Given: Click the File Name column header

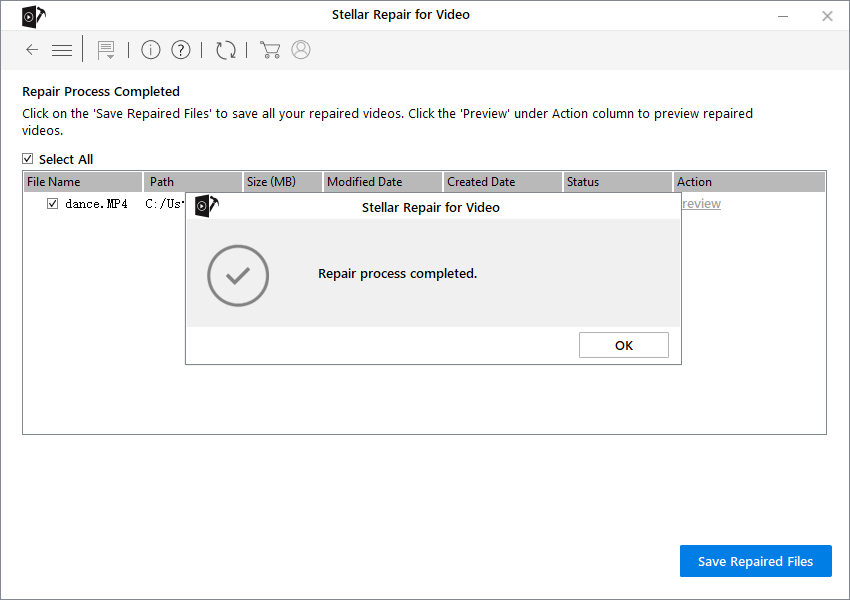Looking at the screenshot, I should (83, 182).
